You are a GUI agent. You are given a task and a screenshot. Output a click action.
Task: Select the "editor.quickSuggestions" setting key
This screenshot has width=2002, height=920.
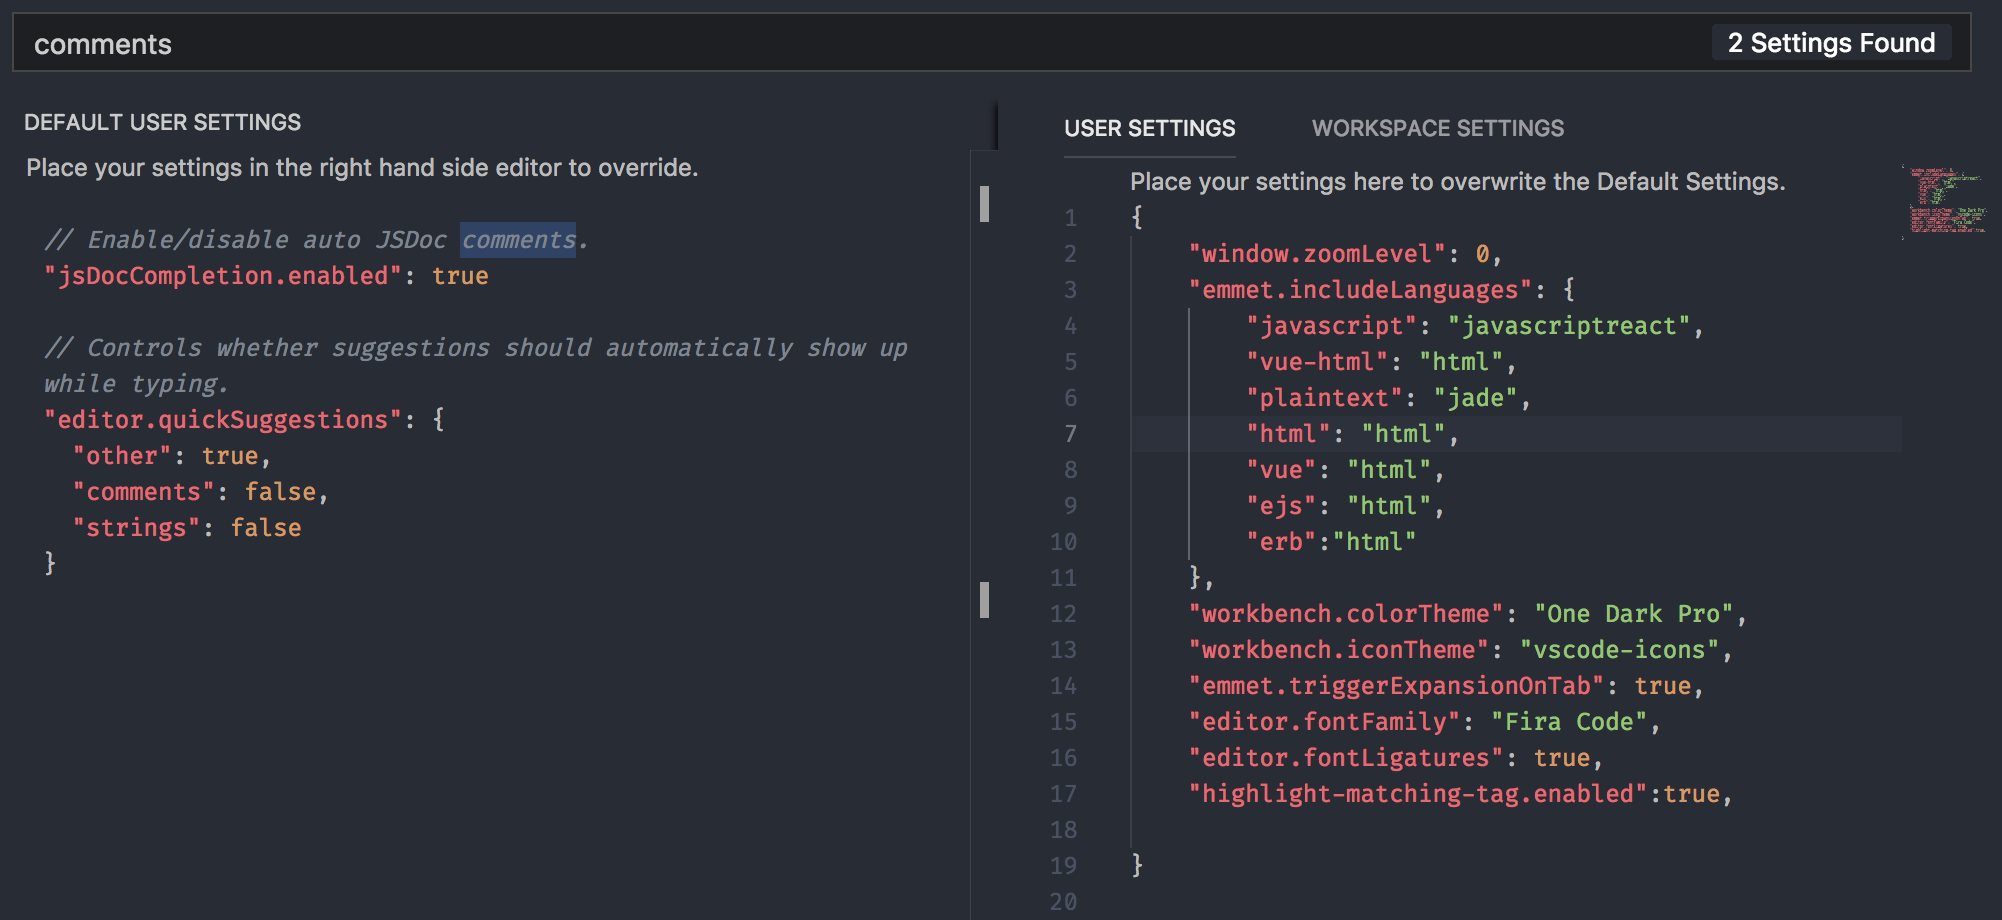[222, 420]
